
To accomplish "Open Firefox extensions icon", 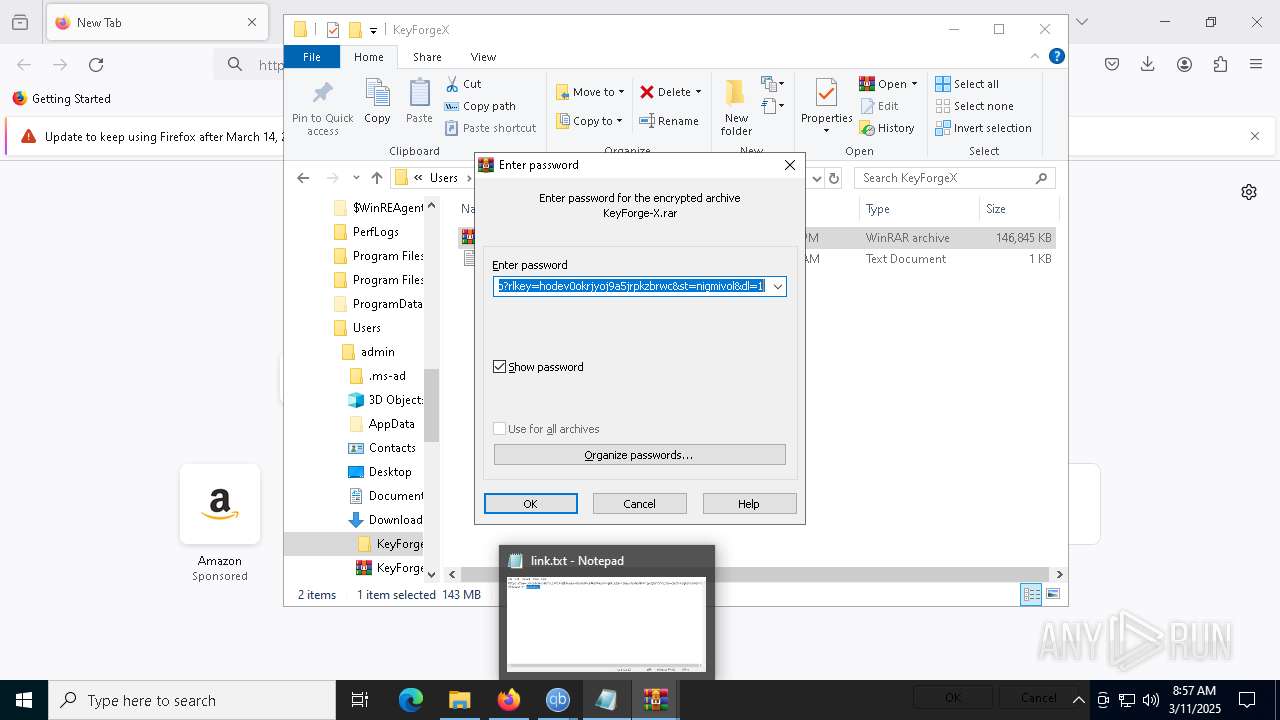I will click(x=1220, y=65).
